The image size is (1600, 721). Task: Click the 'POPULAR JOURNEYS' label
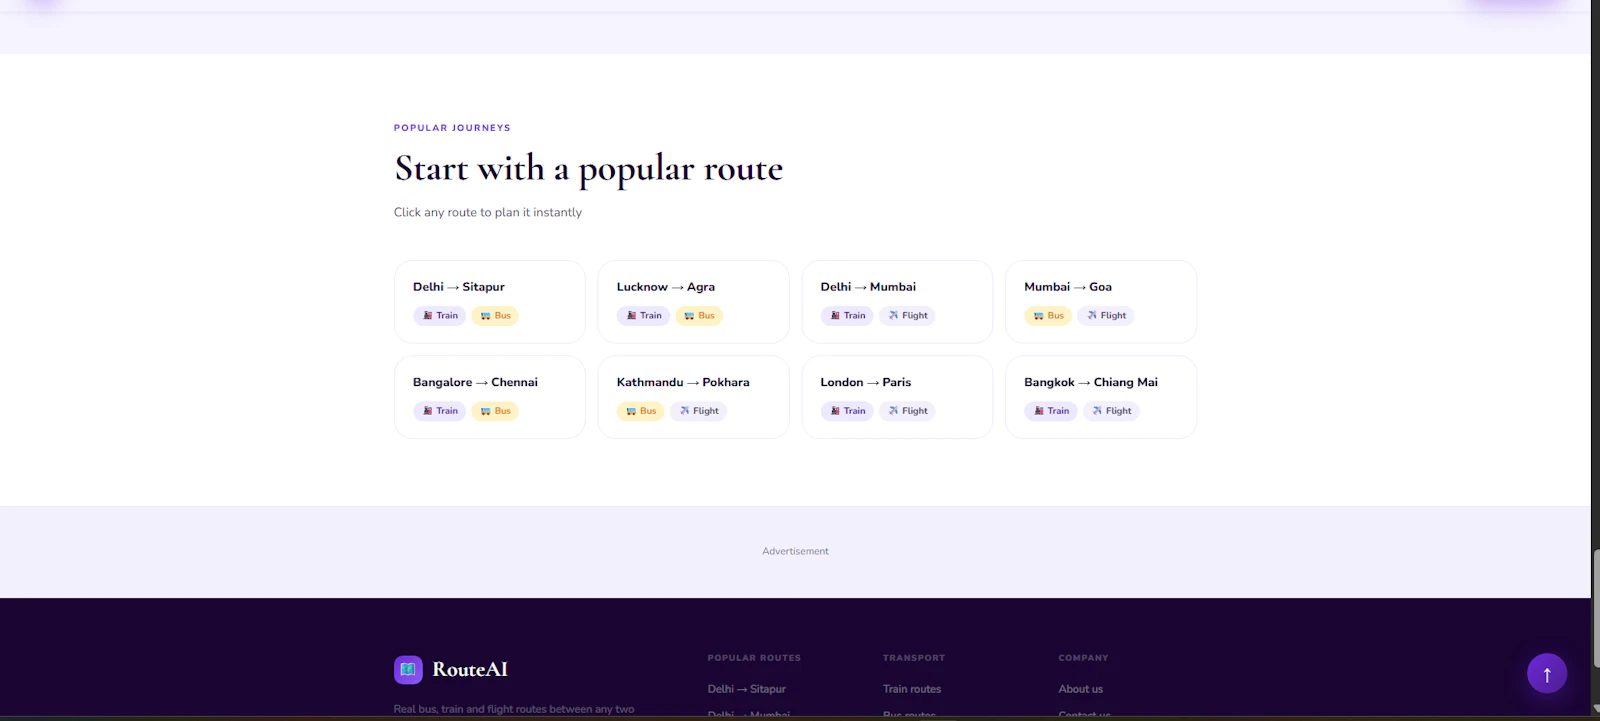pyautogui.click(x=452, y=128)
